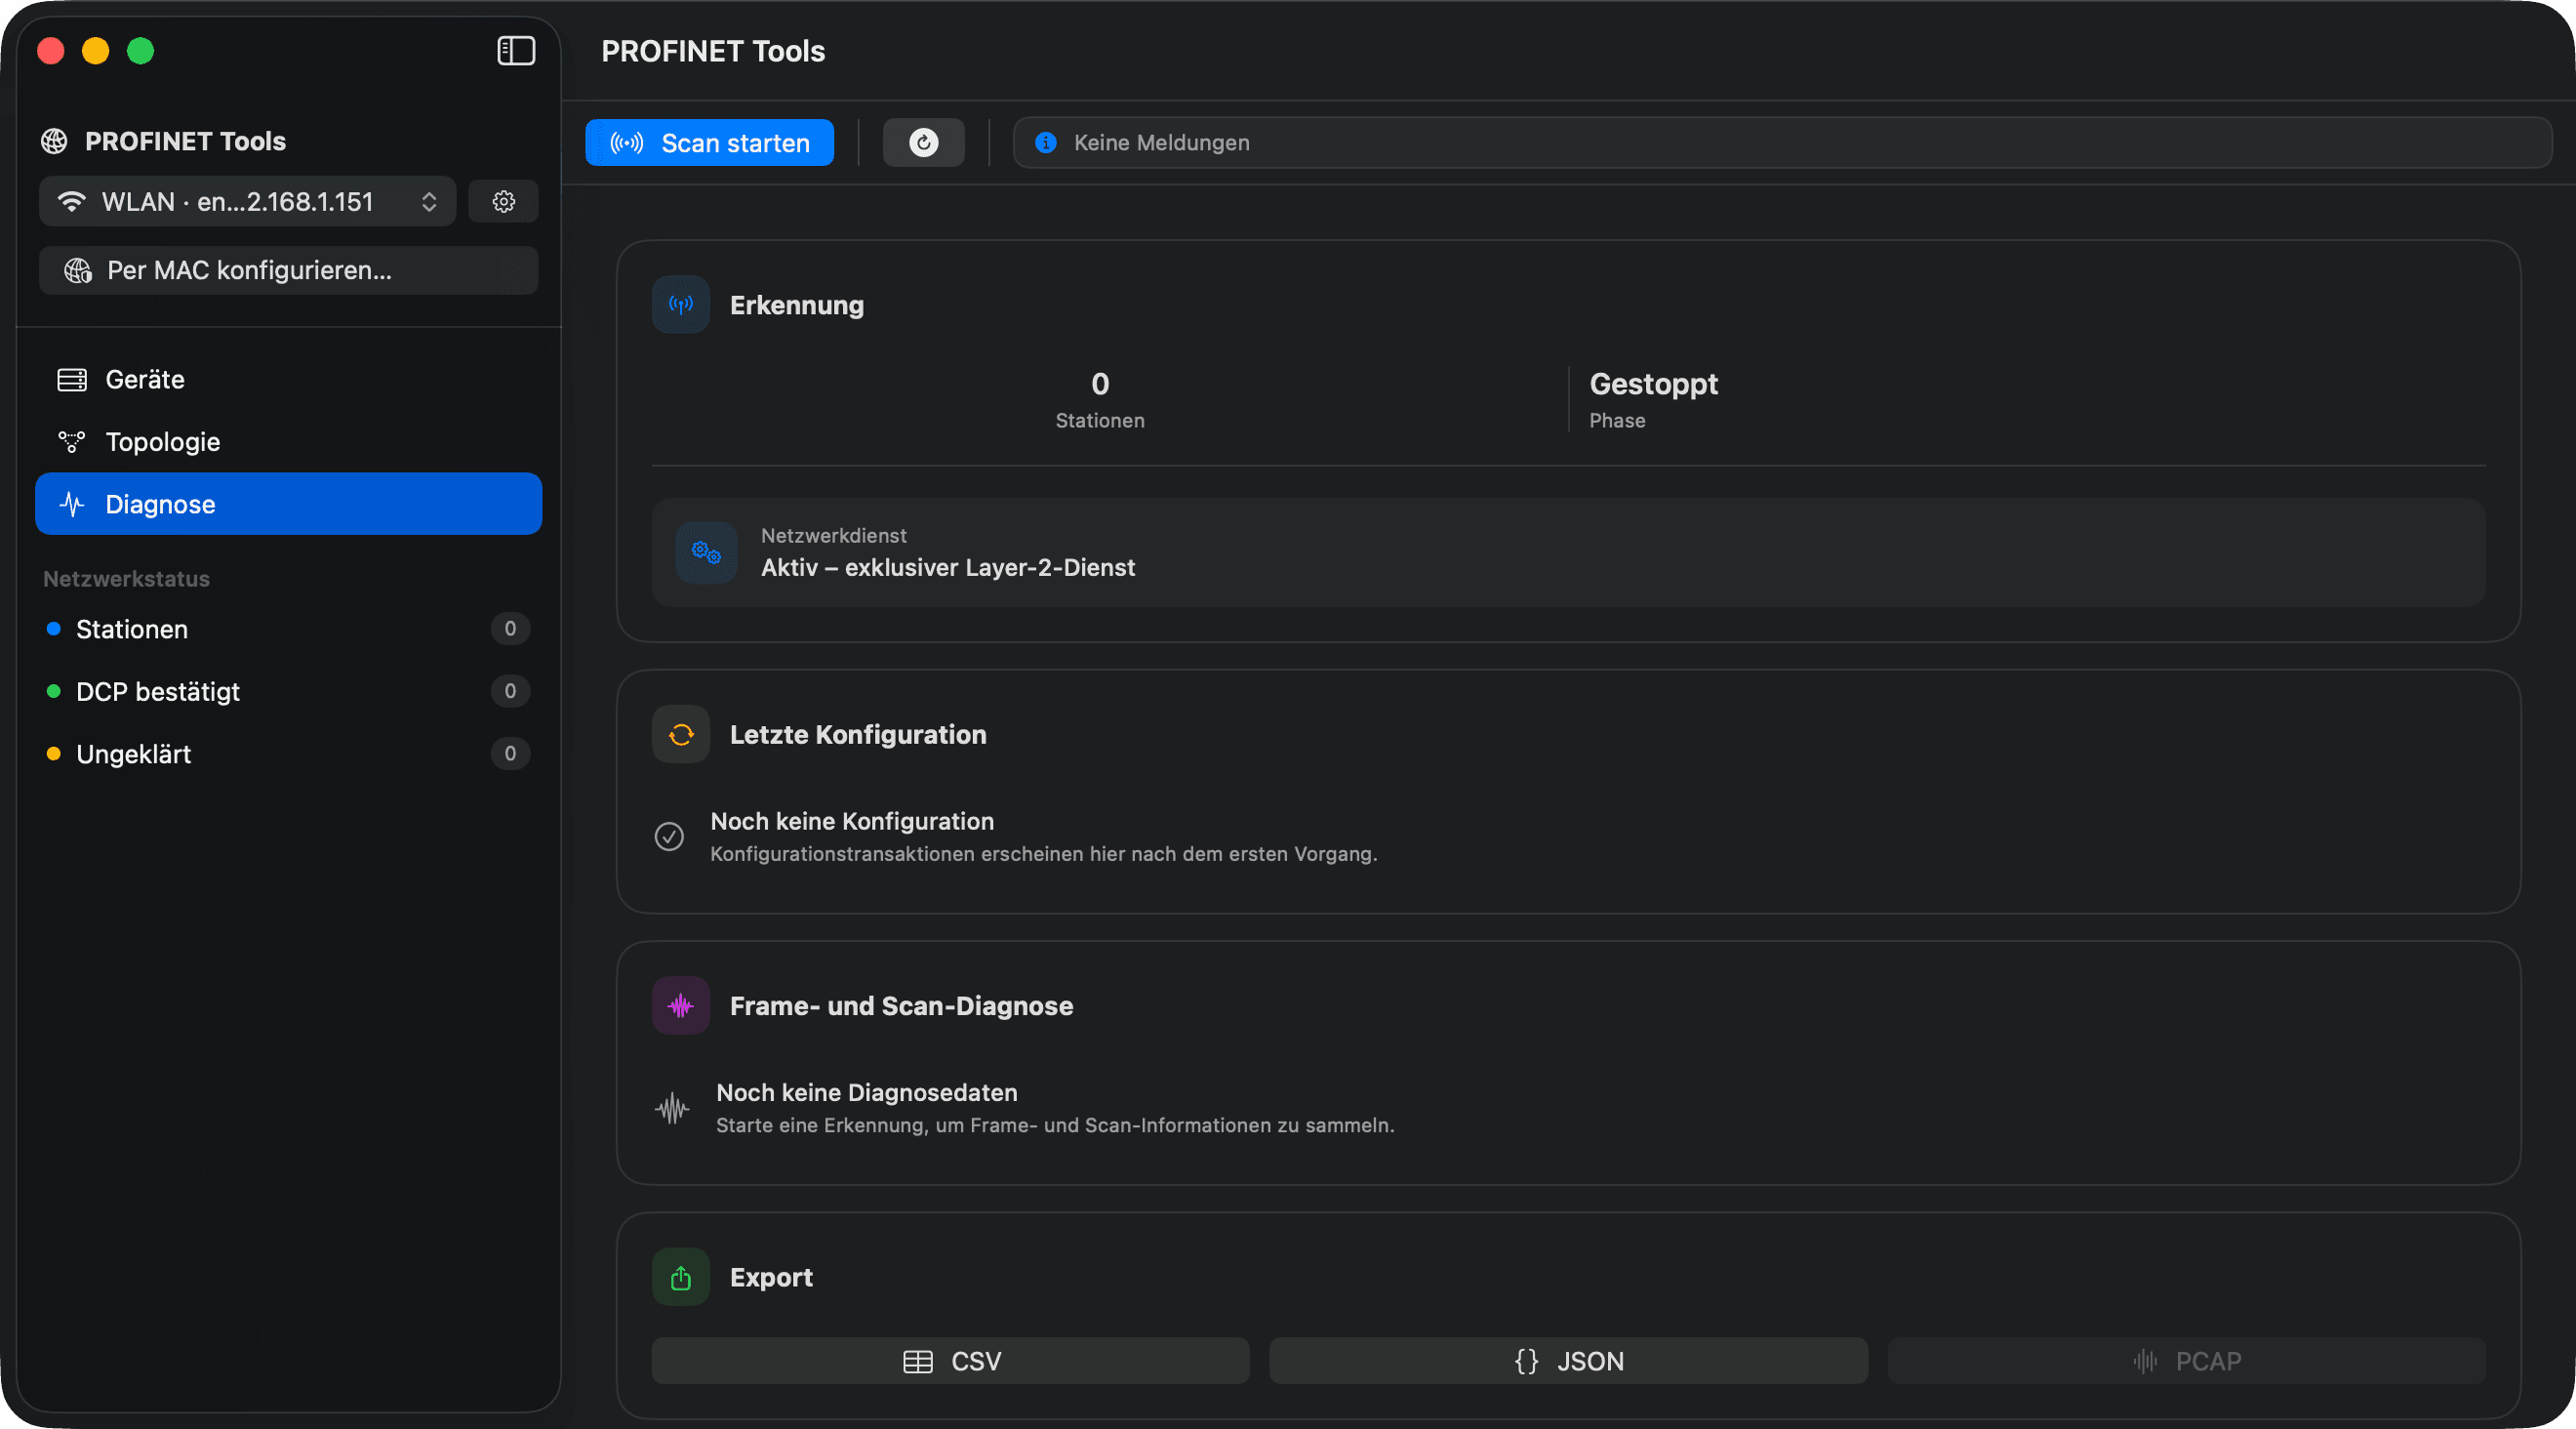Open Per MAC konfigurieren dialog
The image size is (2576, 1429).
point(289,271)
